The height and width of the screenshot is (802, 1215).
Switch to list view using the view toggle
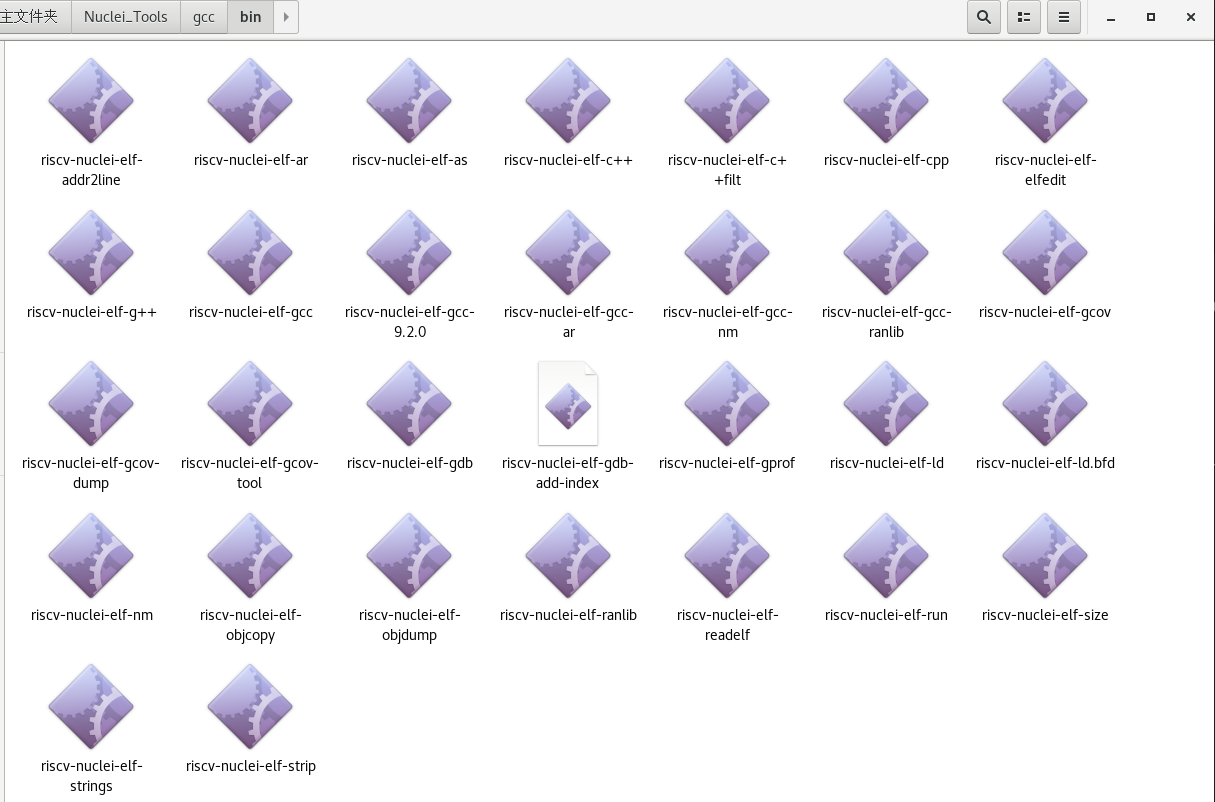pyautogui.click(x=1024, y=17)
